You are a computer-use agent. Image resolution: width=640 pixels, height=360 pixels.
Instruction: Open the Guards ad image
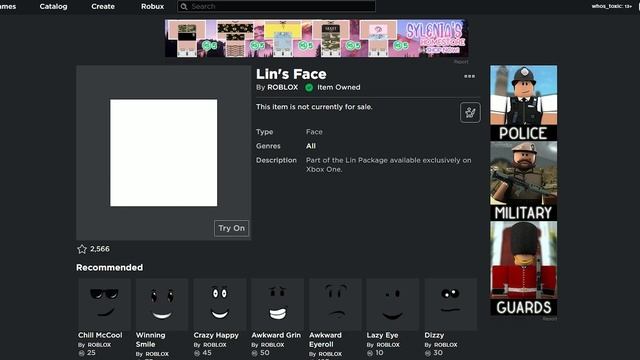pos(523,268)
